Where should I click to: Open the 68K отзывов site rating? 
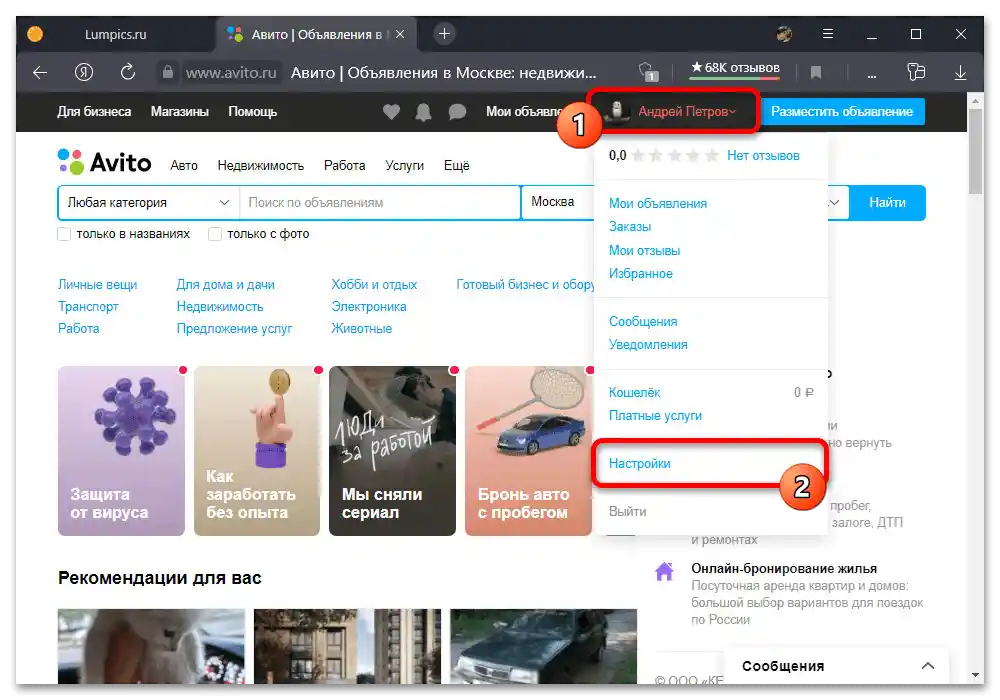click(735, 68)
